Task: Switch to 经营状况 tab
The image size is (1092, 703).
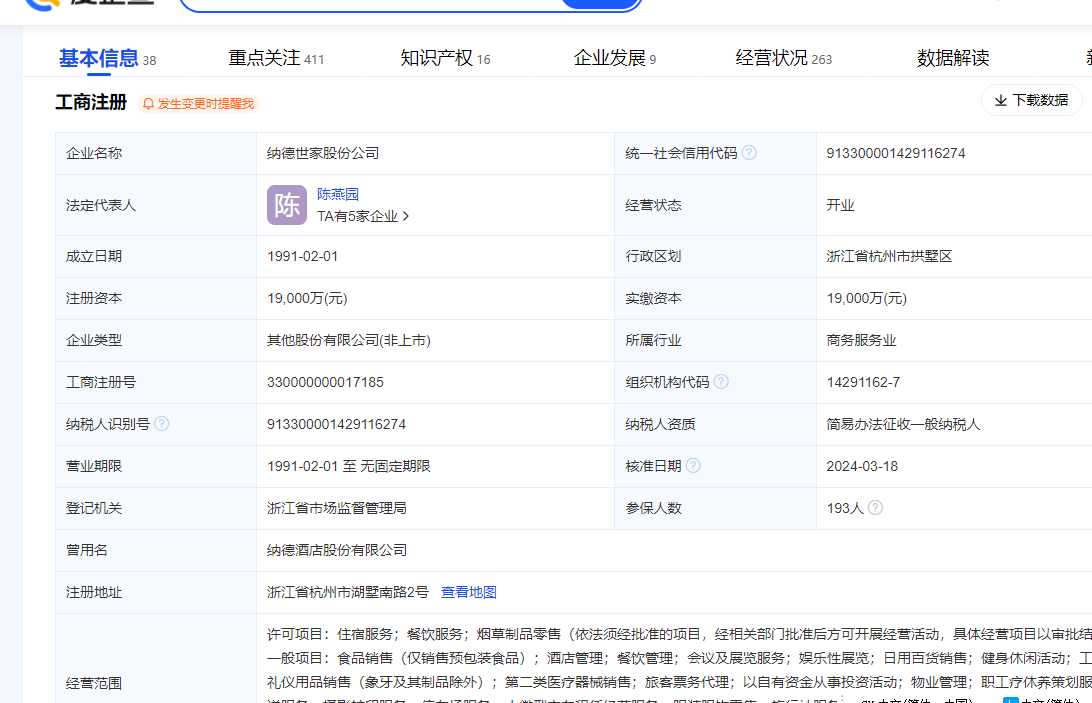Action: [783, 59]
